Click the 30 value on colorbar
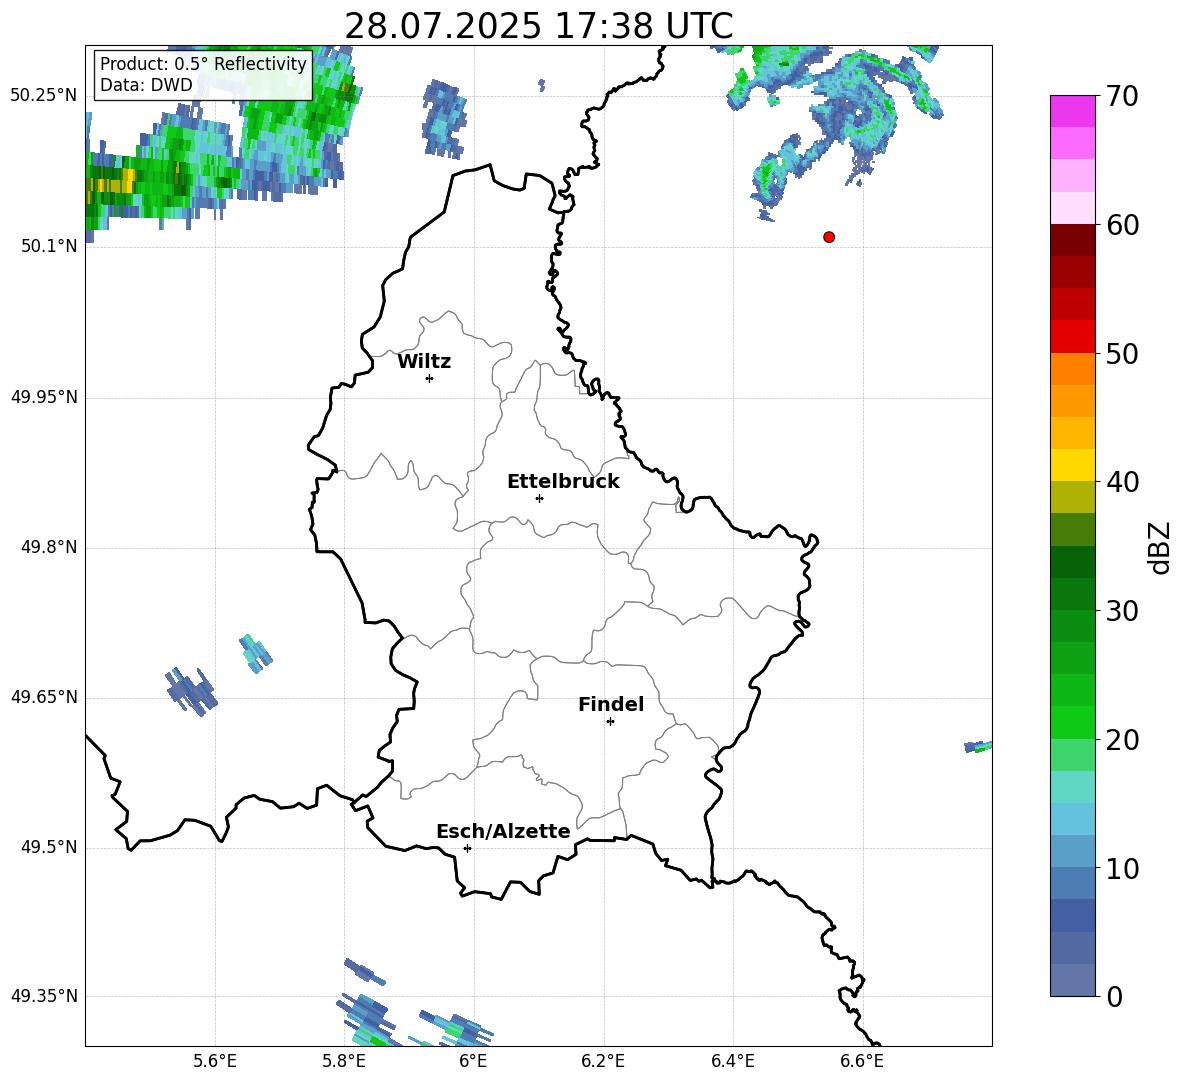This screenshot has height=1081, width=1184. pyautogui.click(x=1122, y=611)
